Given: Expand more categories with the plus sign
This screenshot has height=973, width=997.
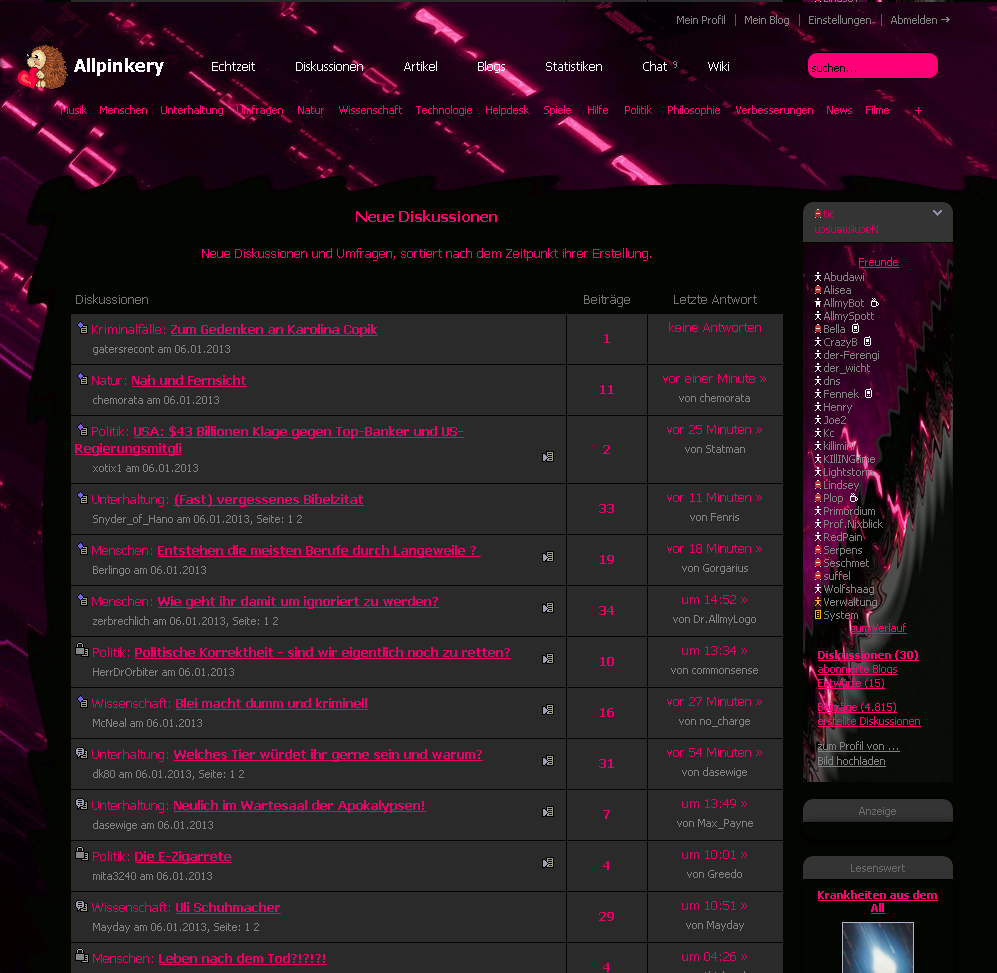Looking at the screenshot, I should [x=918, y=110].
